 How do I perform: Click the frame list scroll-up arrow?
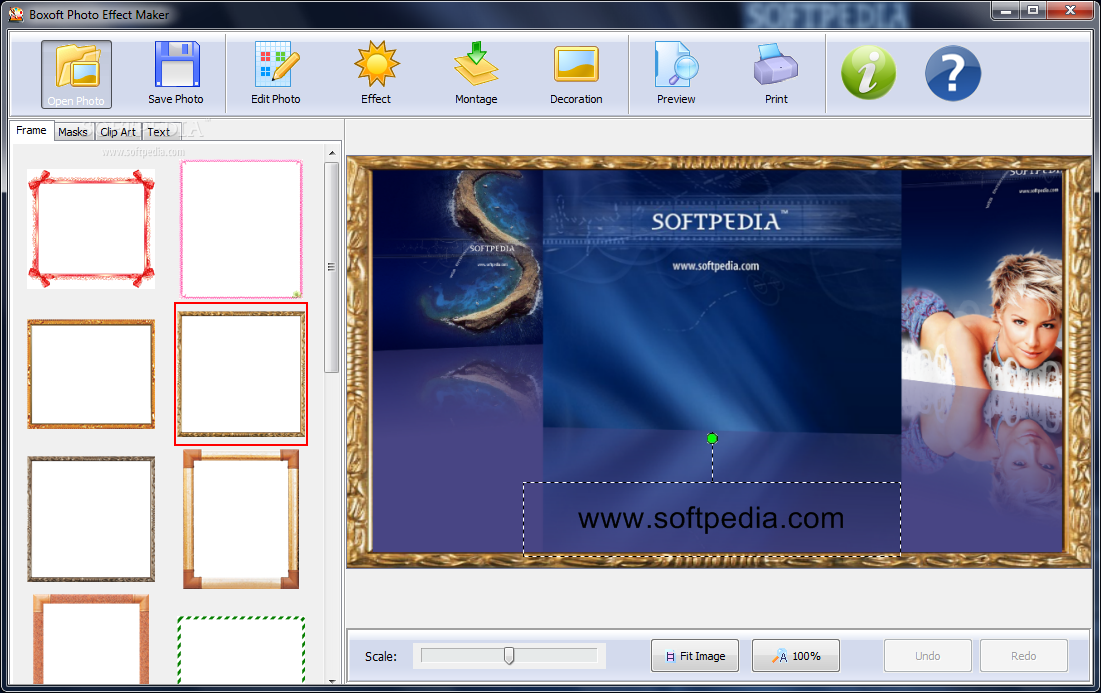[x=332, y=152]
